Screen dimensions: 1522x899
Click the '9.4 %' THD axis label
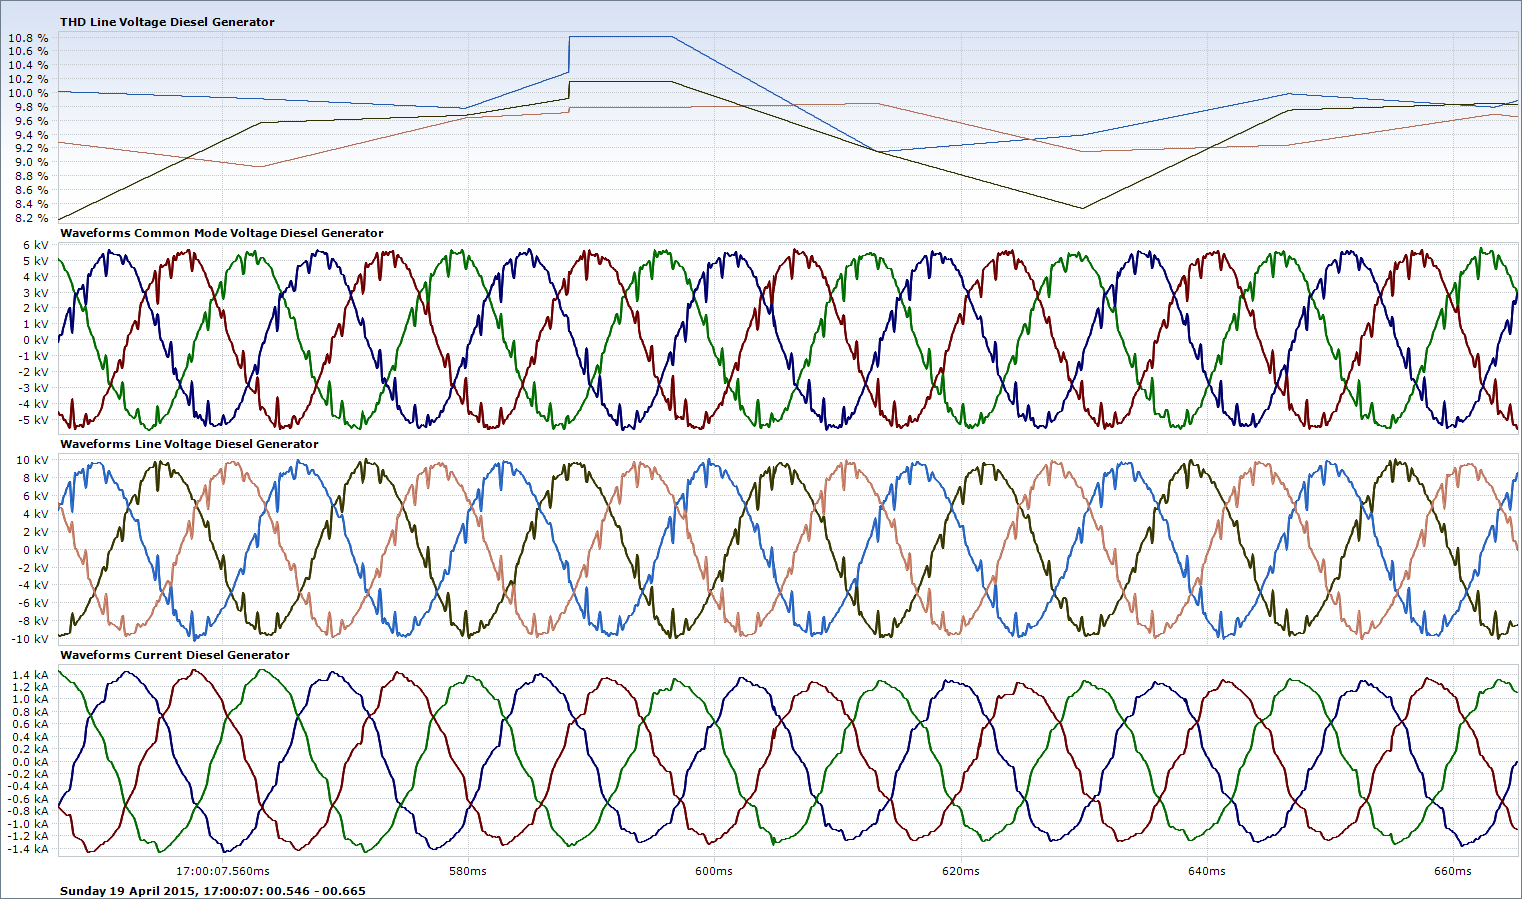(x=31, y=135)
